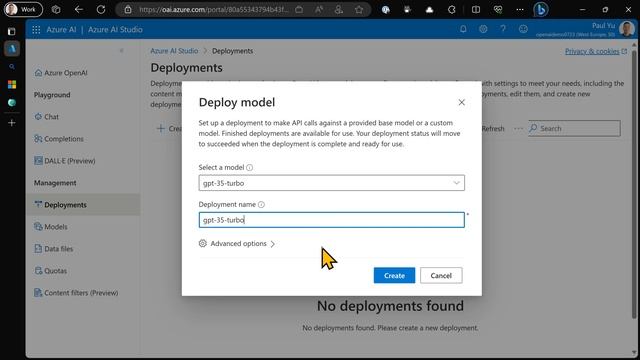The width and height of the screenshot is (640, 360).
Task: Open the Chat playground
Action: click(x=47, y=117)
